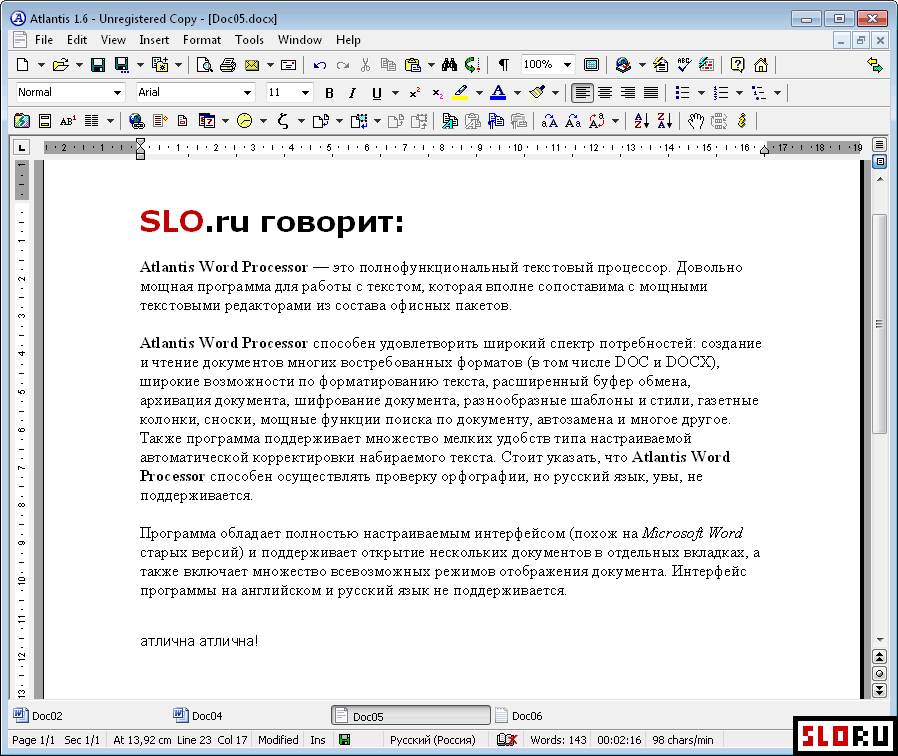Click the Insert Hyperlink globe icon
Screen dimensions: 898x756
click(137, 121)
